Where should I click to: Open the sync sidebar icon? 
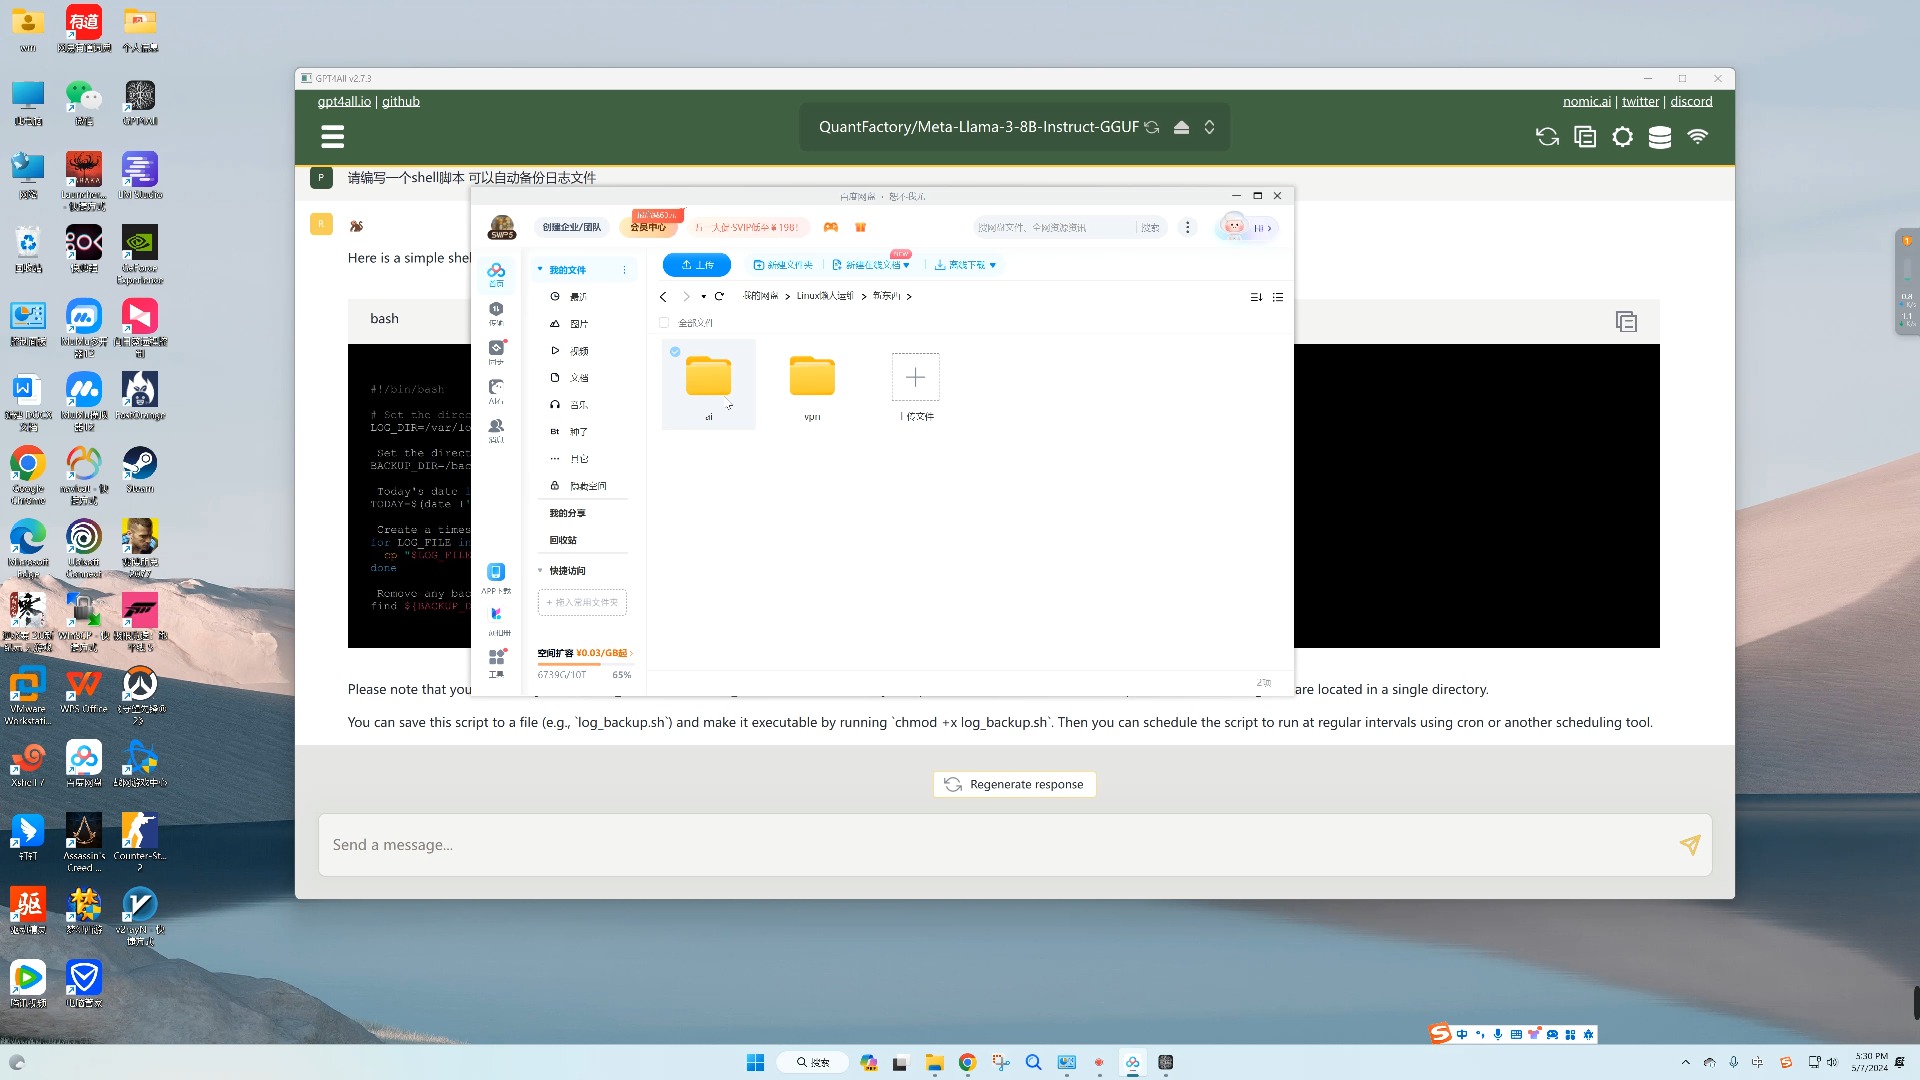coord(496,352)
